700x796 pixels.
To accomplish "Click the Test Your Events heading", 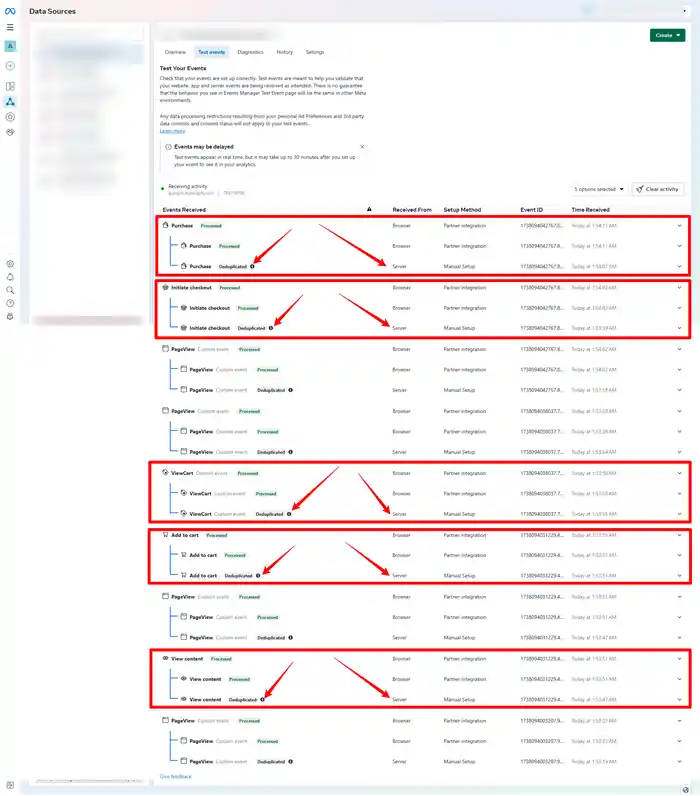I will coord(183,68).
